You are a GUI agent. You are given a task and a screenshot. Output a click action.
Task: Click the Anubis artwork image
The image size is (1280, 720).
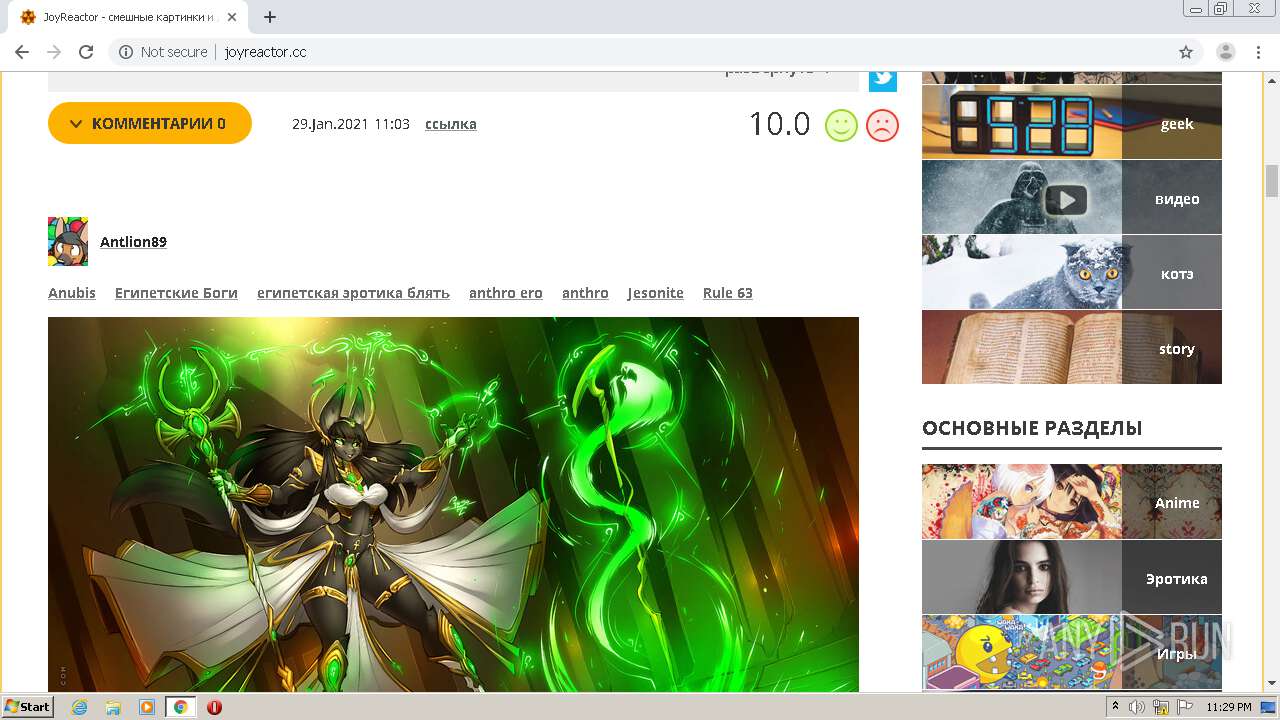click(453, 505)
